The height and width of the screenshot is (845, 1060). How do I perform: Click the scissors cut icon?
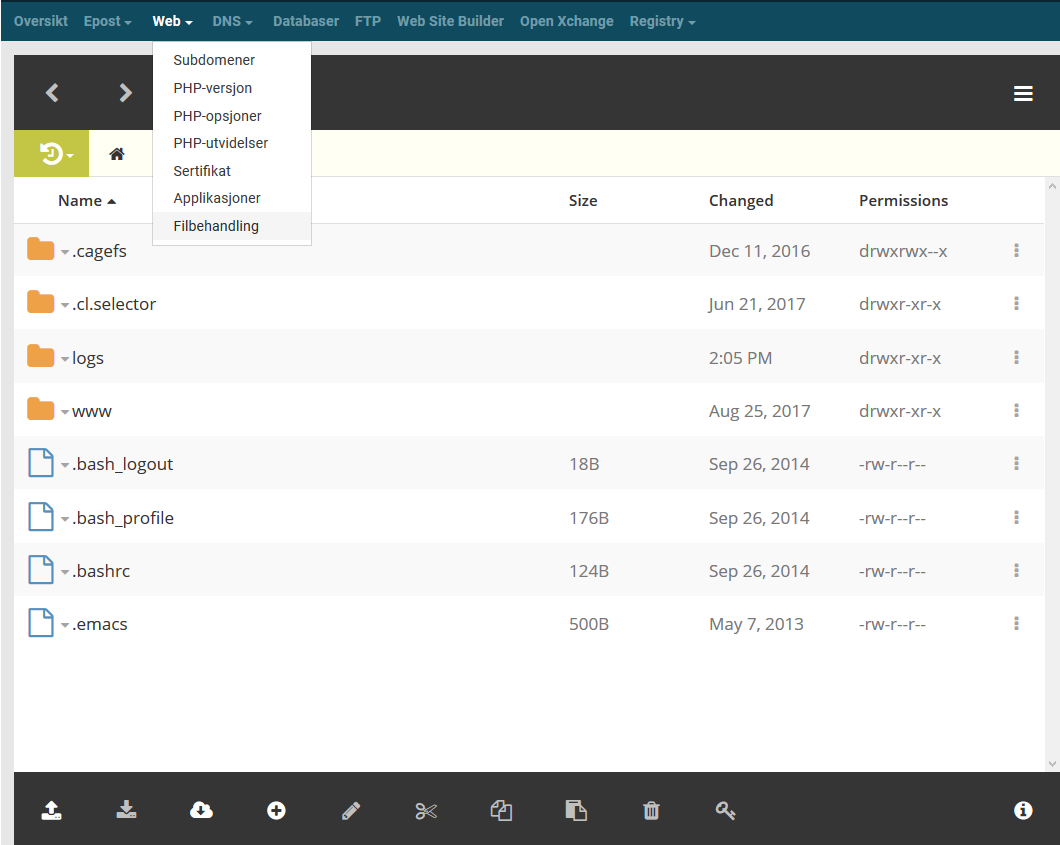426,811
